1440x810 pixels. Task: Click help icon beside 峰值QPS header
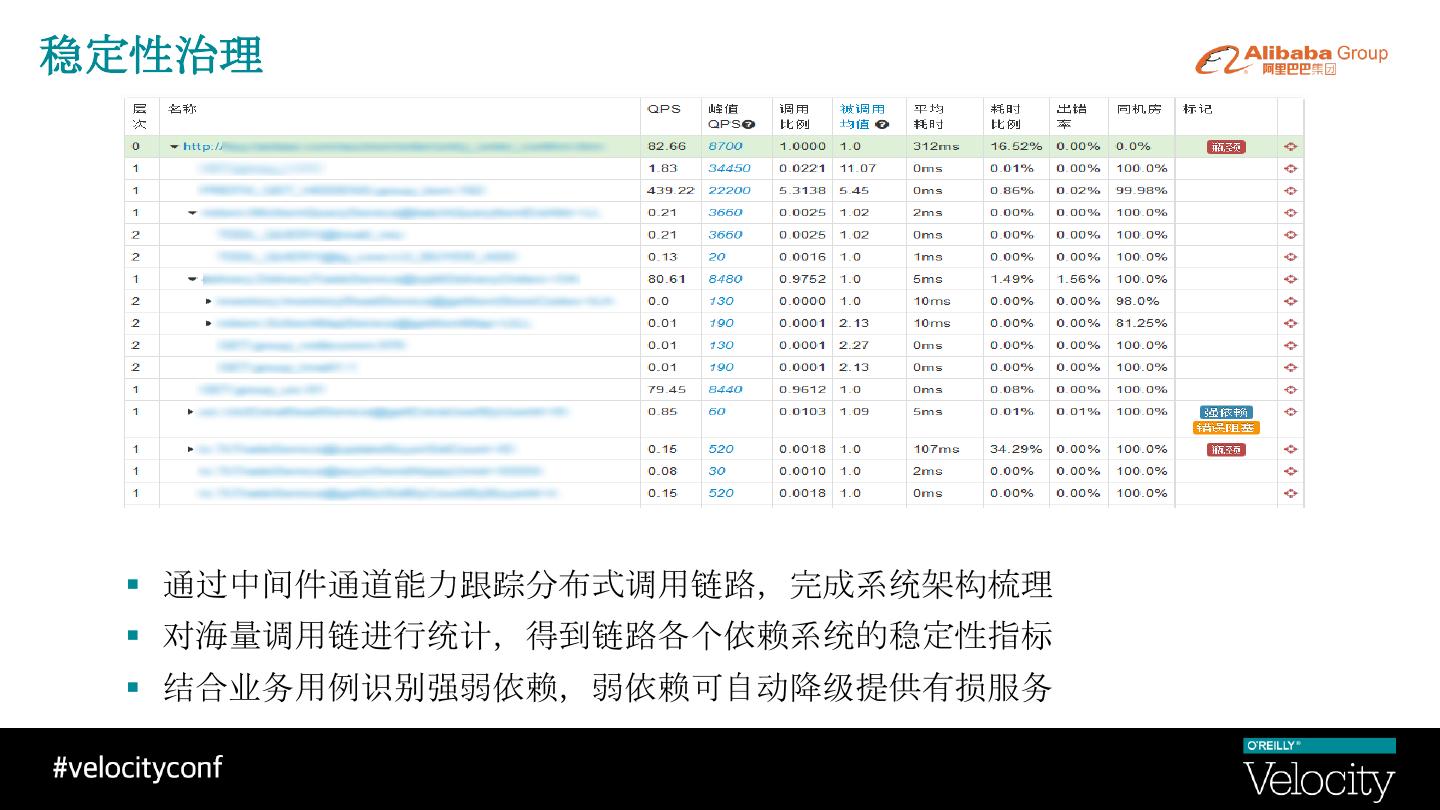click(x=749, y=125)
